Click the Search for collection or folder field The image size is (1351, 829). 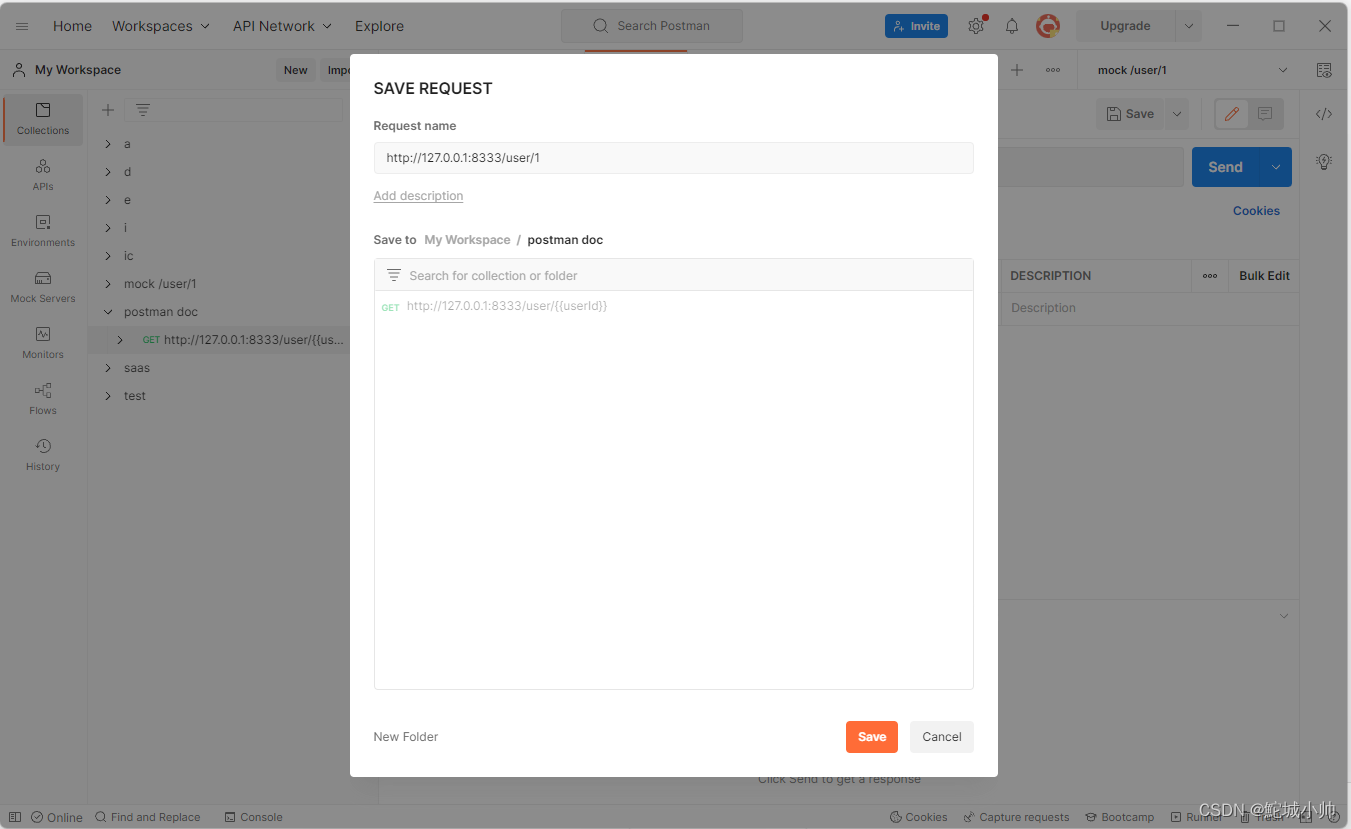click(x=673, y=275)
